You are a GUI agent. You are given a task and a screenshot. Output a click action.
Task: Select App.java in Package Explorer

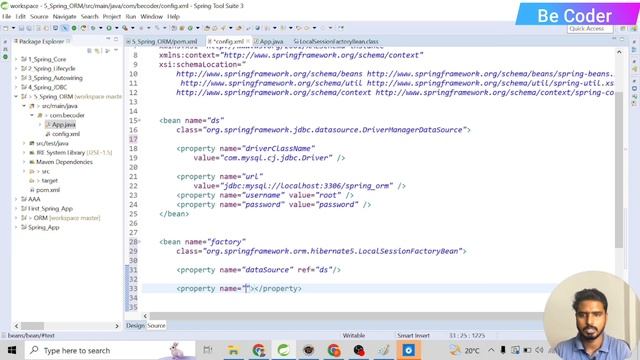(x=63, y=125)
